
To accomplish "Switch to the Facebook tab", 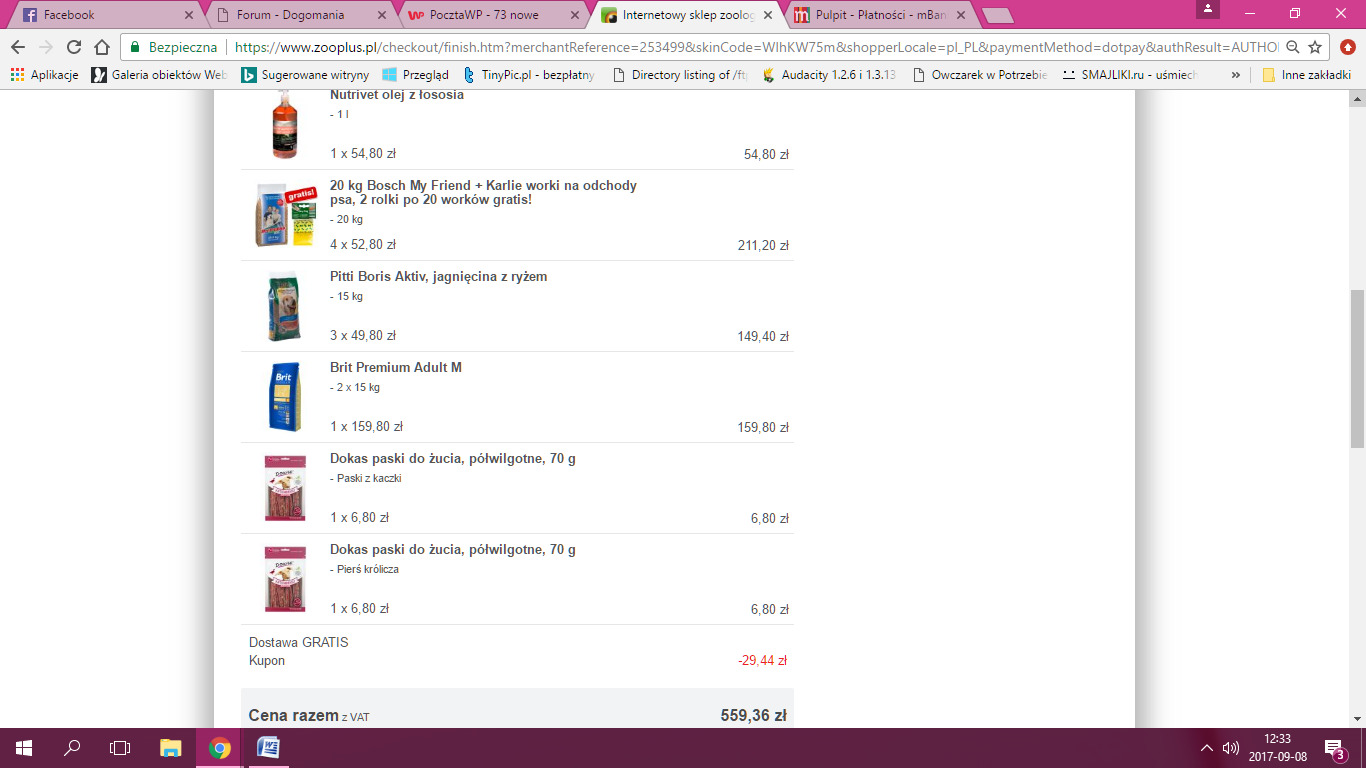I will pyautogui.click(x=105, y=15).
